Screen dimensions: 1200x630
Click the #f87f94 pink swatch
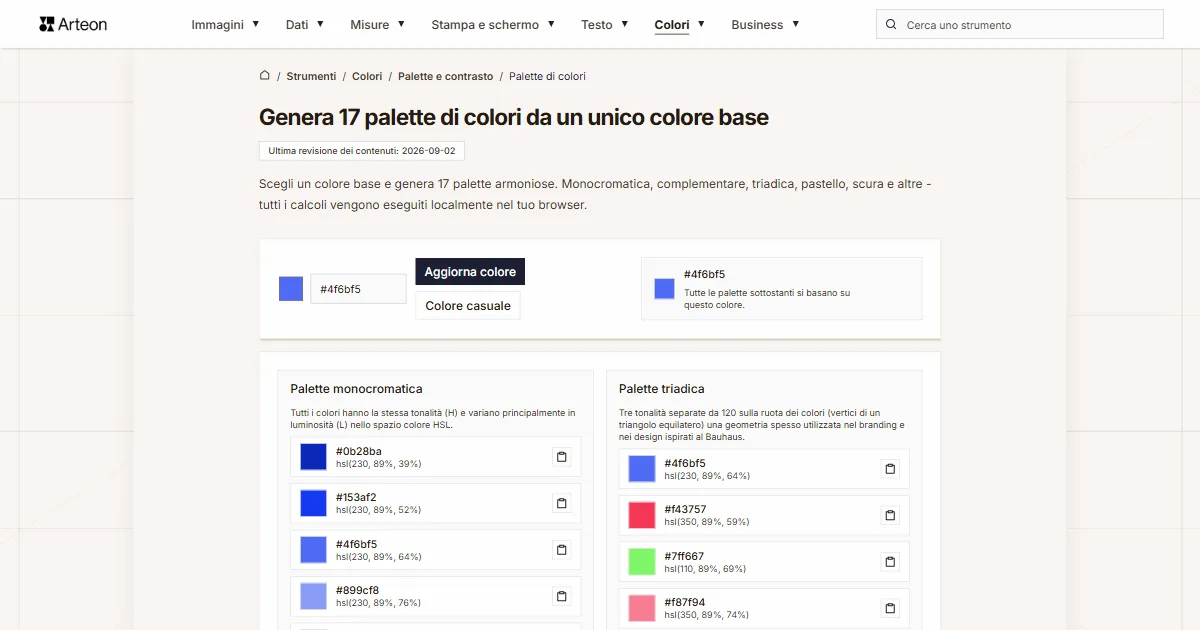pos(642,608)
